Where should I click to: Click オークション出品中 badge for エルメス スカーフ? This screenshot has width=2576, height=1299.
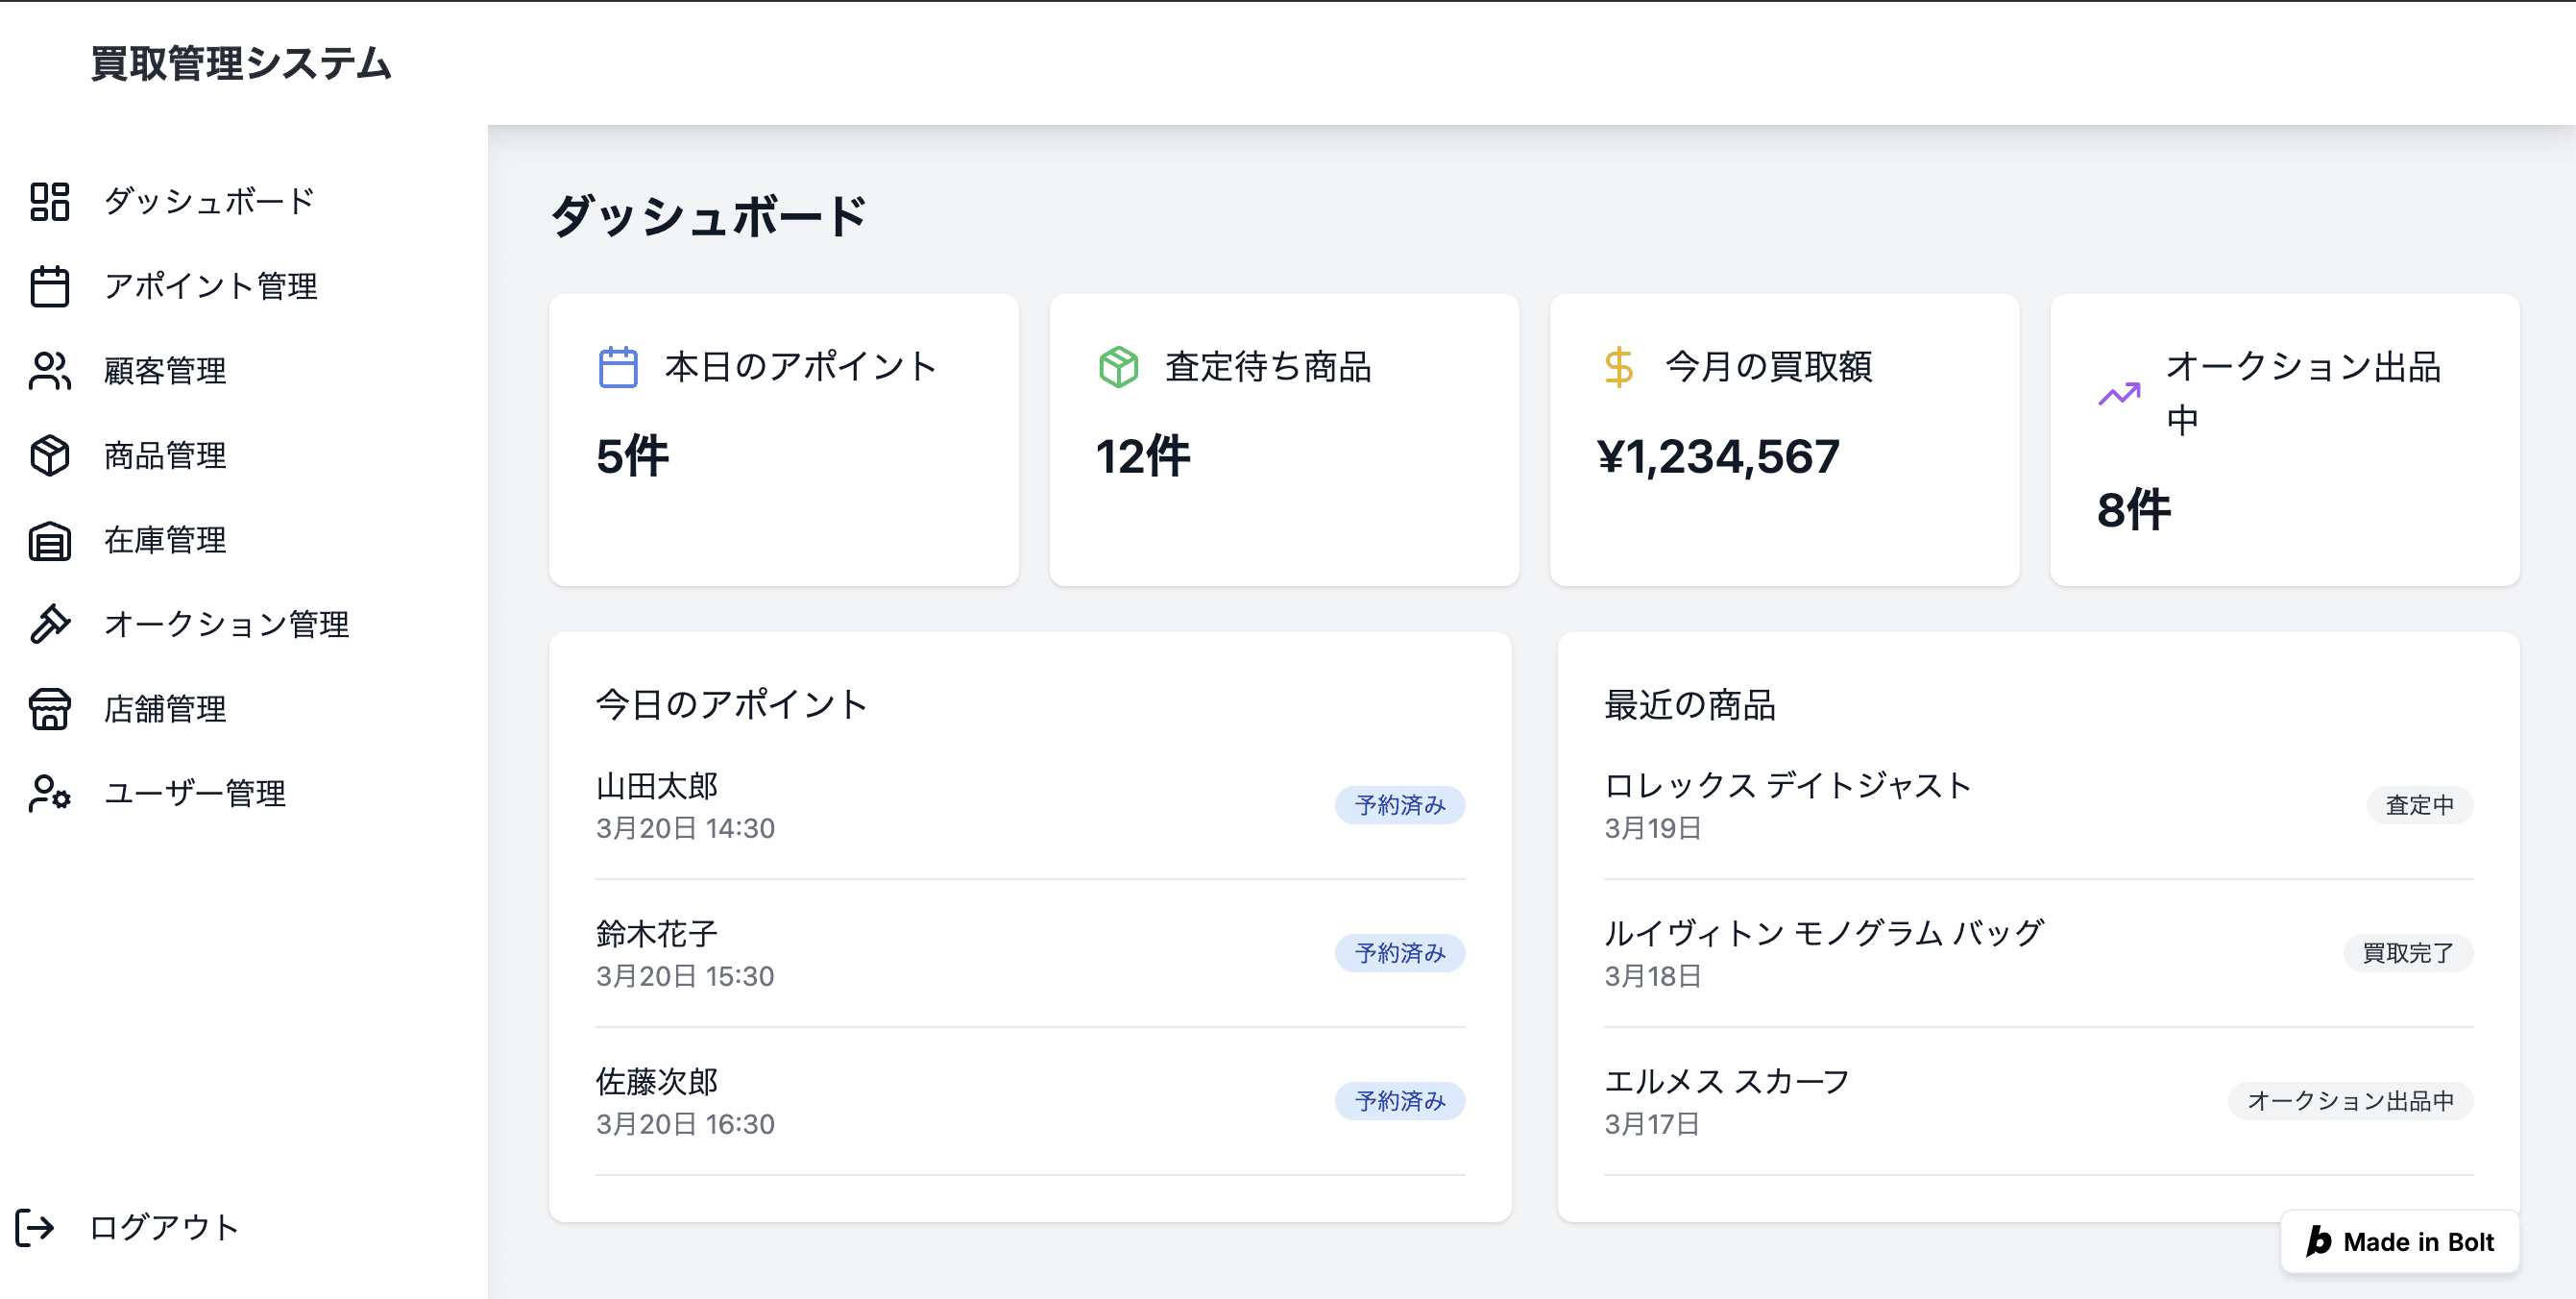[2350, 1101]
